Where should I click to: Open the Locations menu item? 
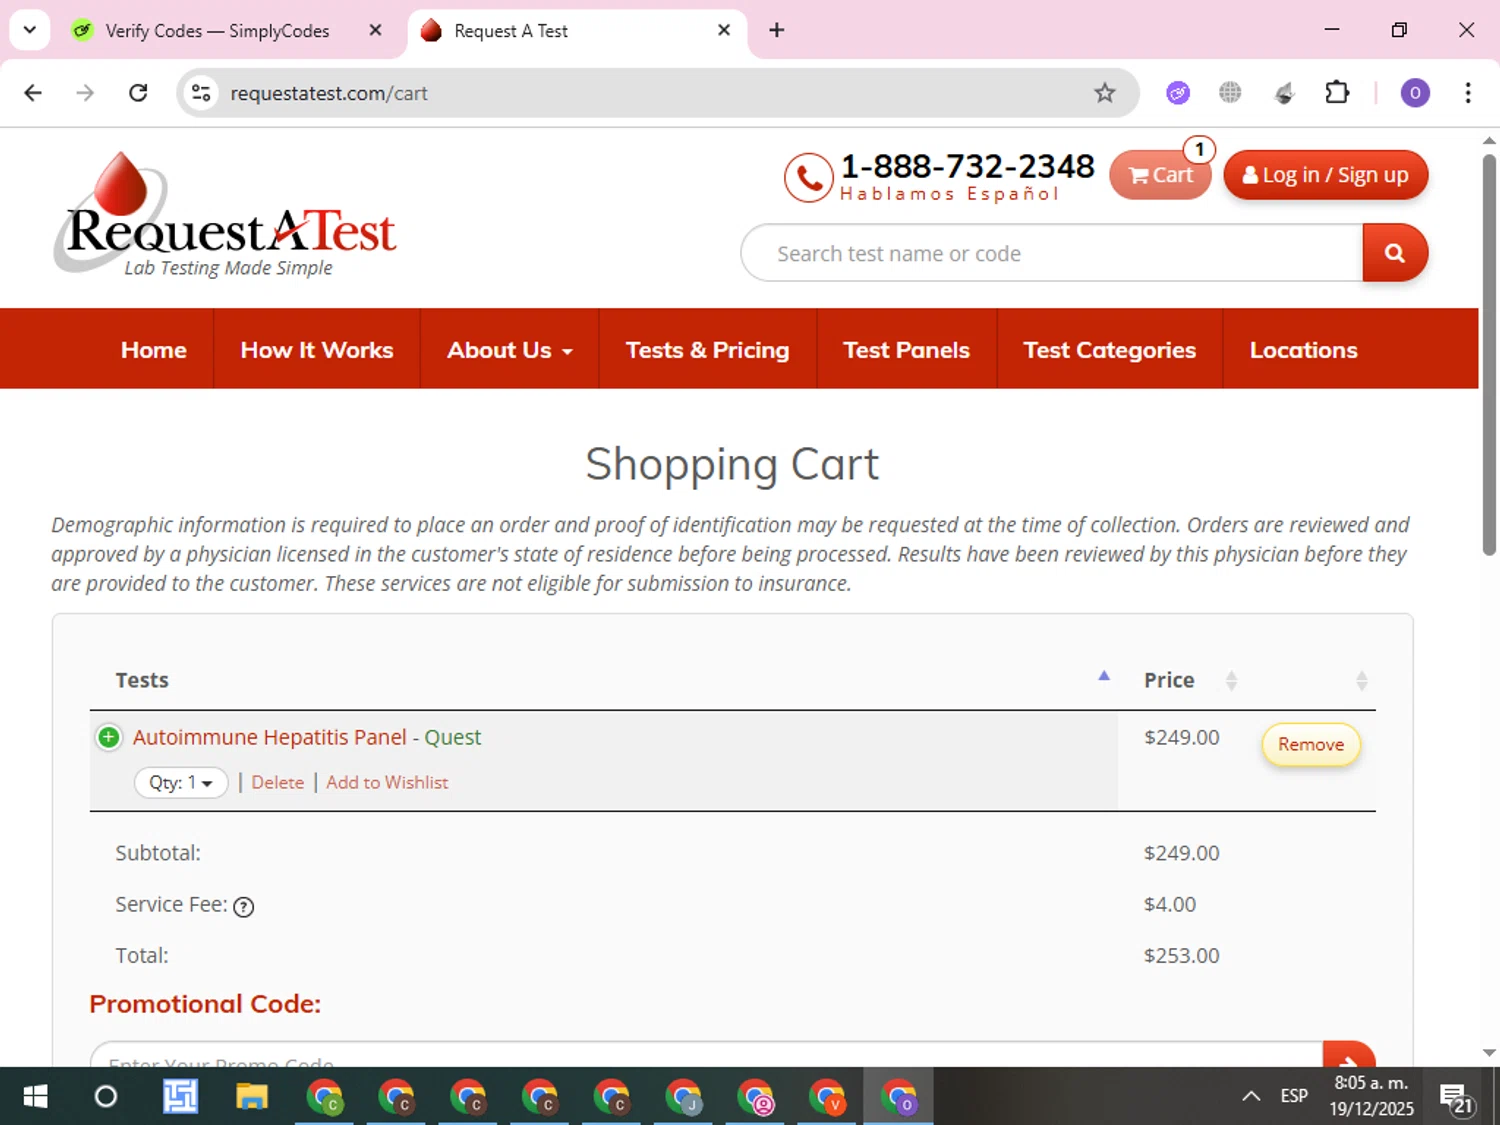coord(1303,350)
